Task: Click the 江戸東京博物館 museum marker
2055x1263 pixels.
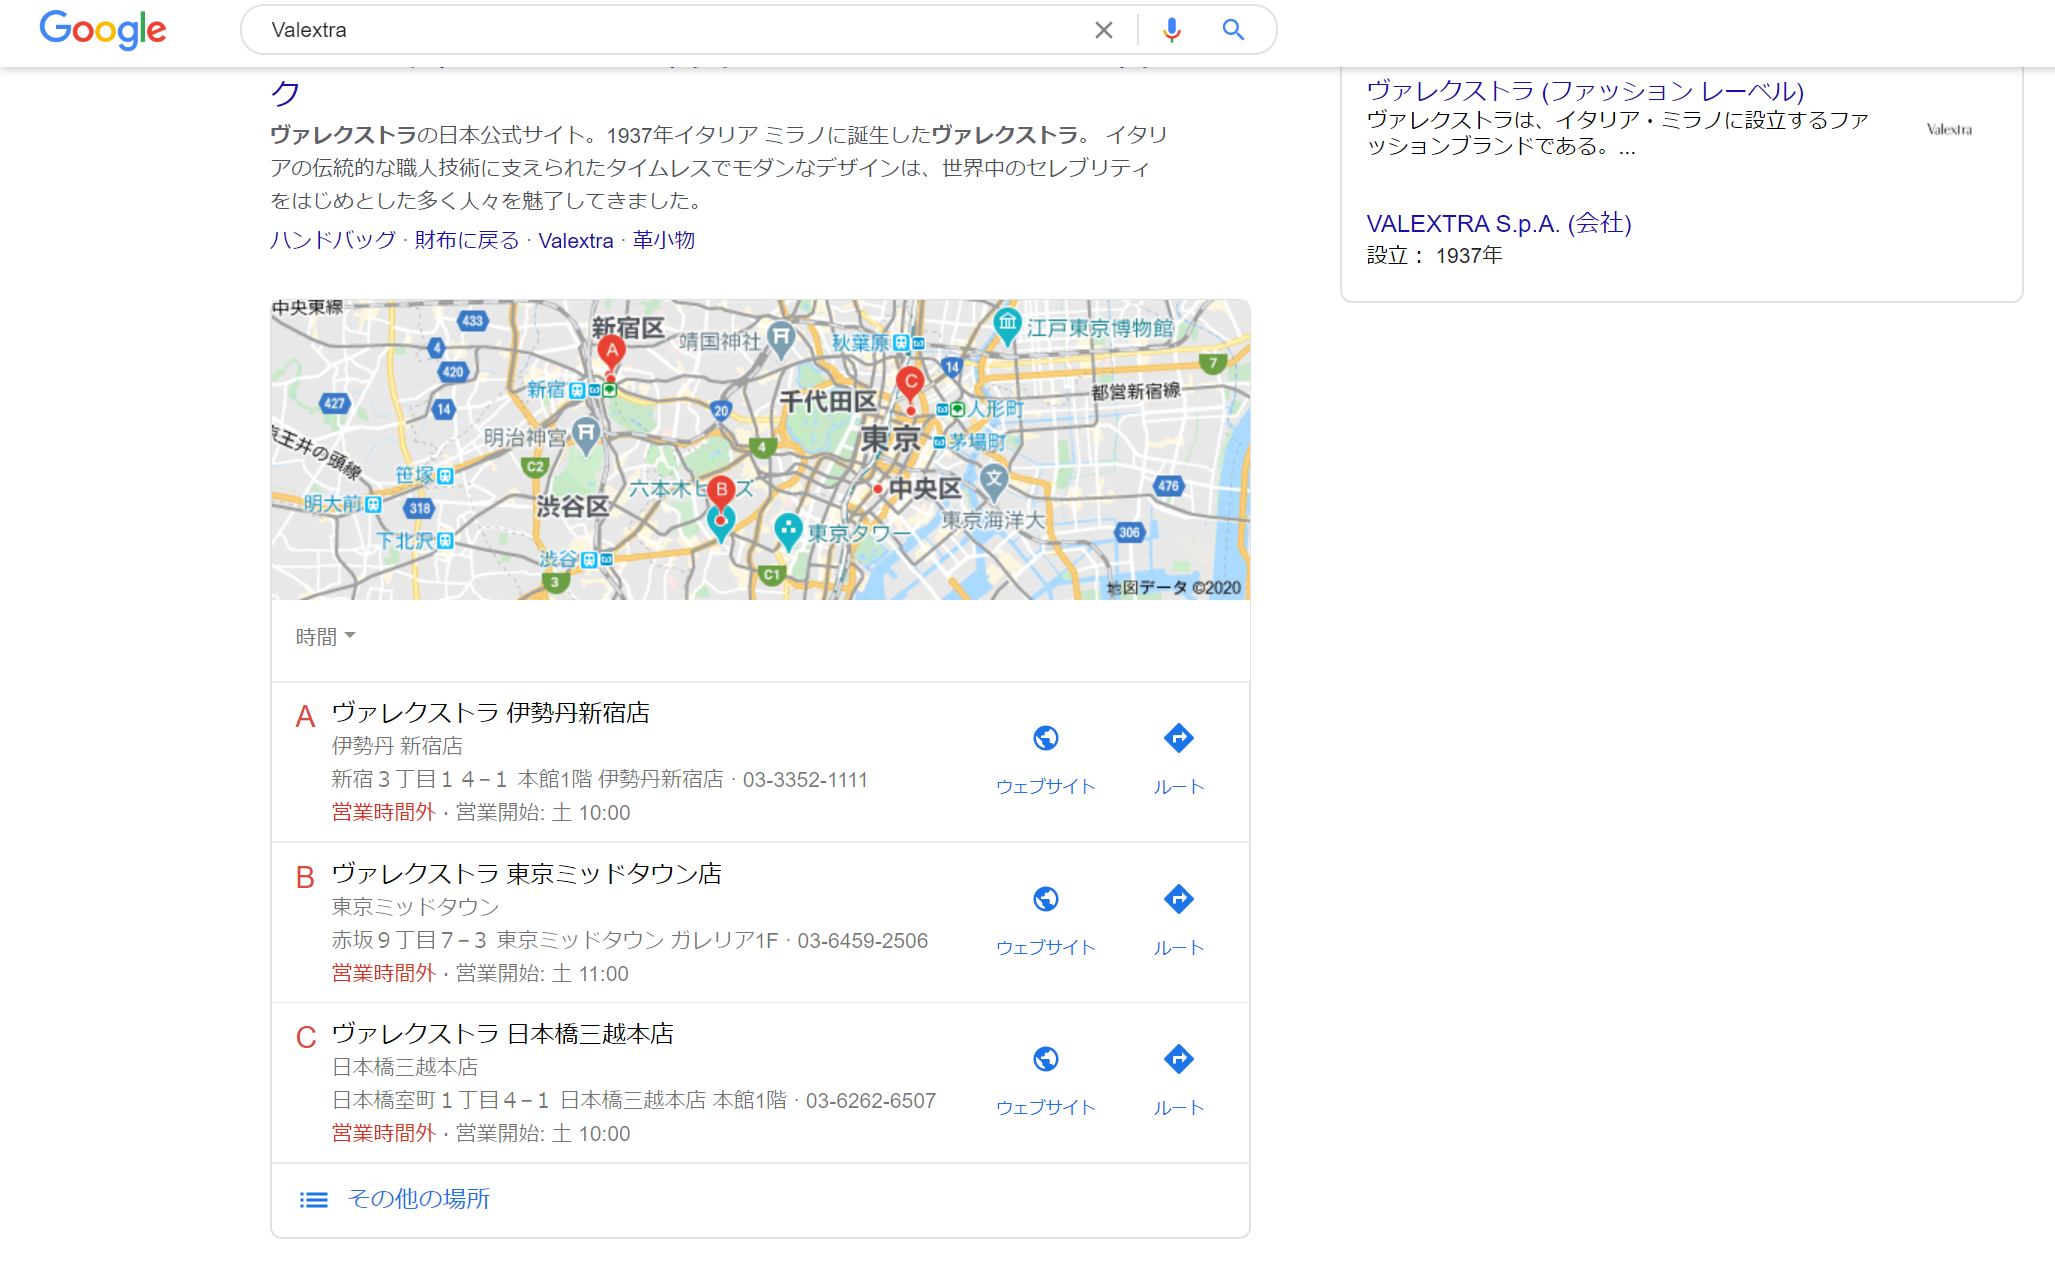Action: point(1007,326)
